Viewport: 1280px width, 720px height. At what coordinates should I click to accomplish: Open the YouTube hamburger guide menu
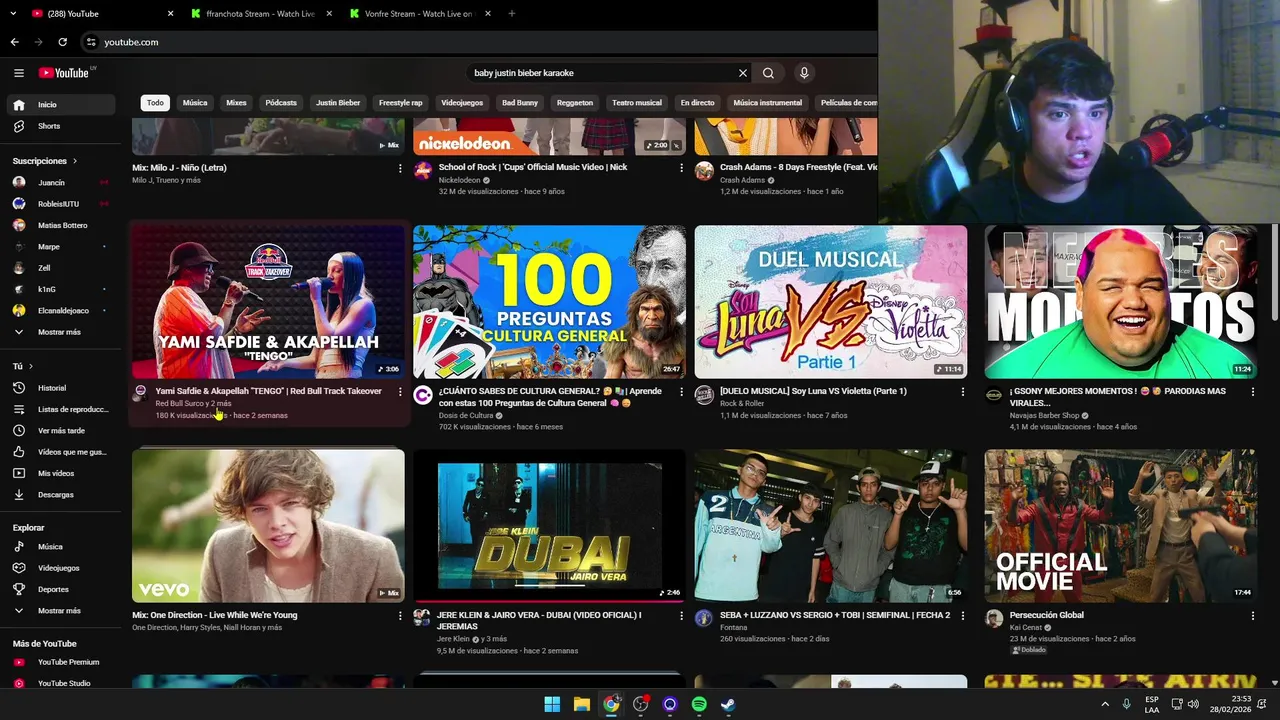(18, 73)
